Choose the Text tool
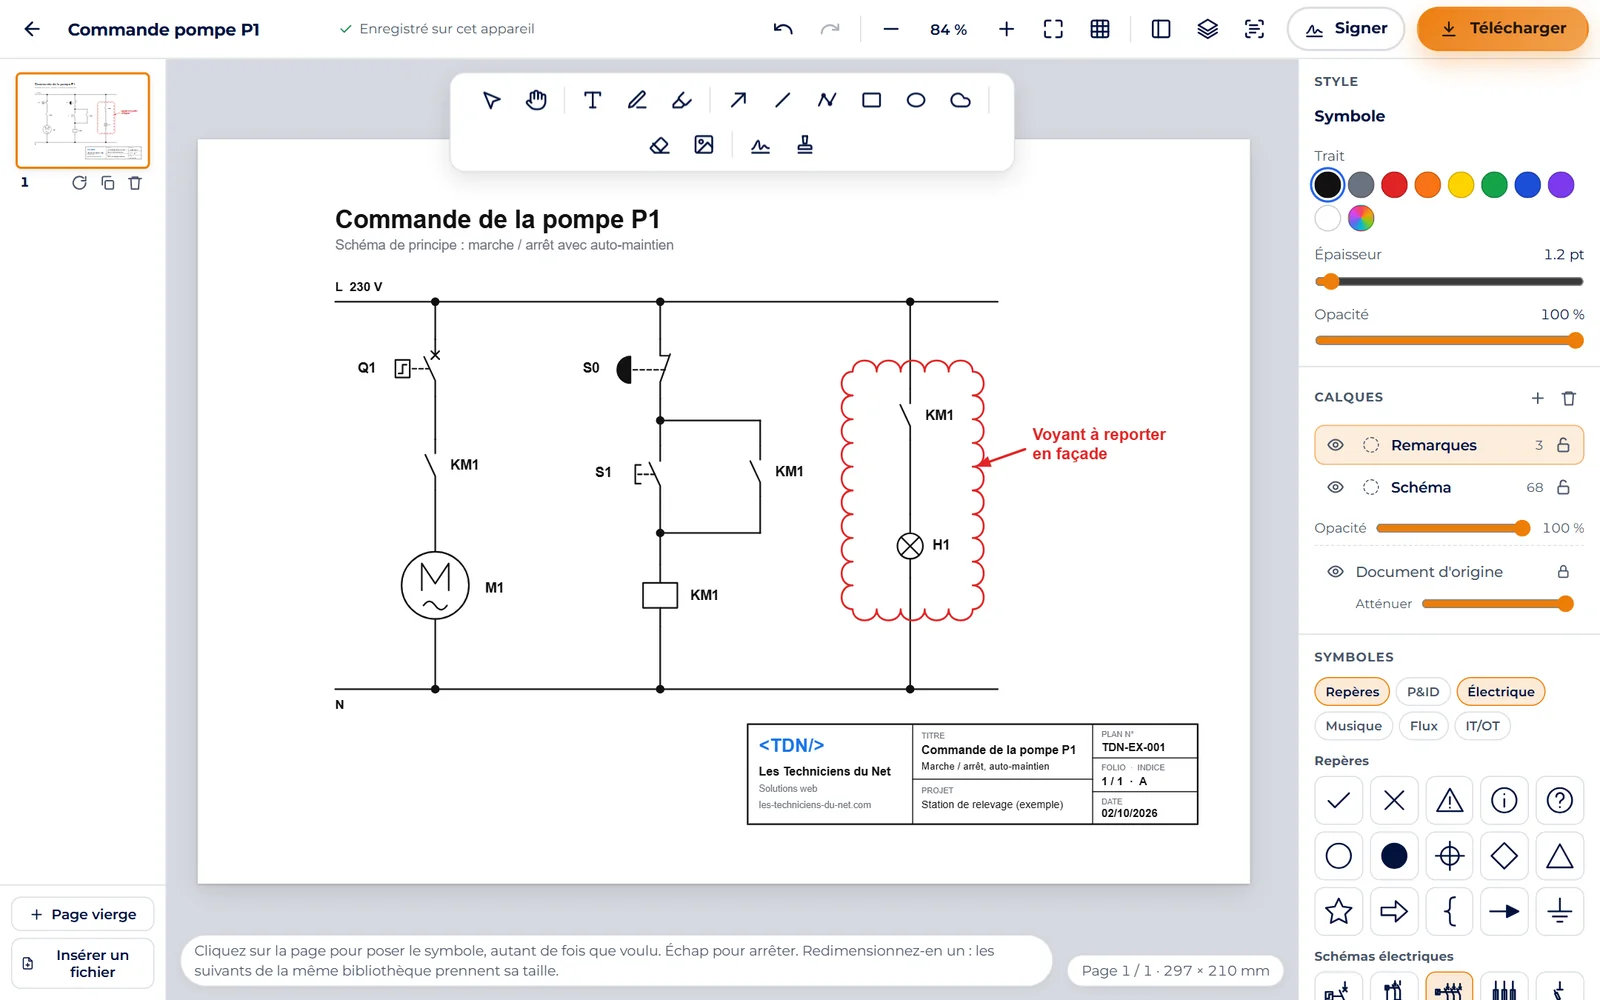Image resolution: width=1600 pixels, height=1000 pixels. pyautogui.click(x=592, y=100)
